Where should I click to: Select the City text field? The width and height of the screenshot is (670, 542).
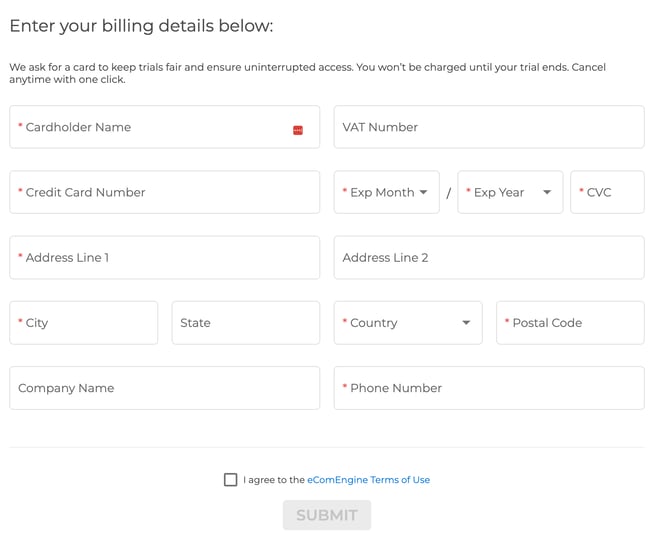pos(84,323)
